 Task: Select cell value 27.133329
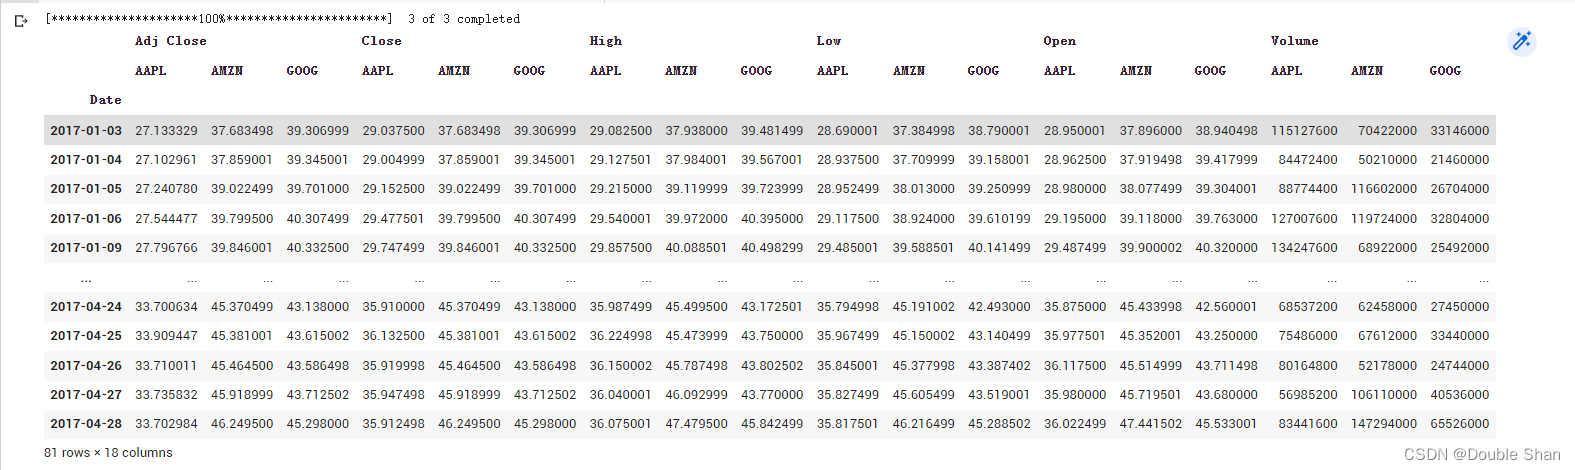pos(166,130)
